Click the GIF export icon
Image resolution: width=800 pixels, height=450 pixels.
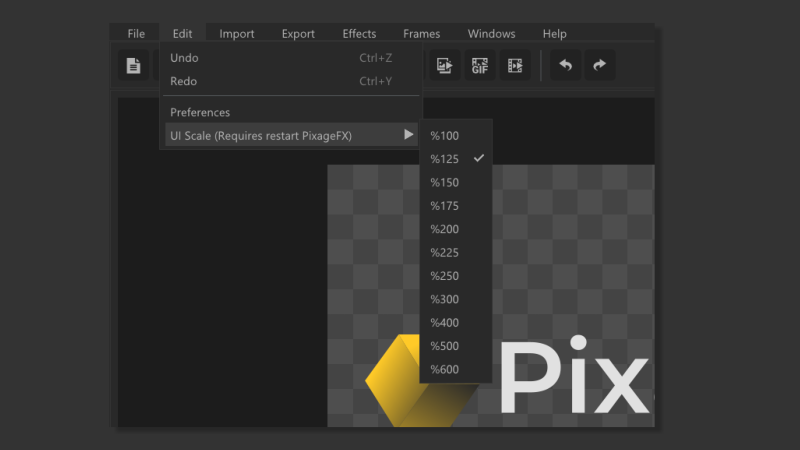pos(480,66)
